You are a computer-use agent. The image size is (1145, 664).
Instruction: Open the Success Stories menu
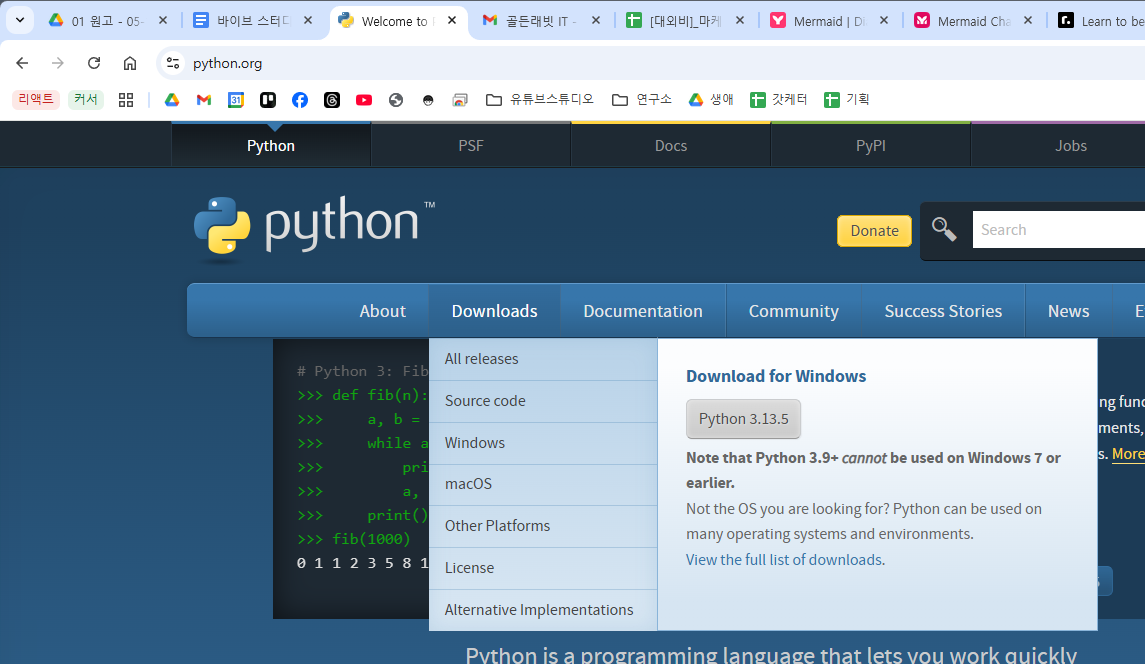pyautogui.click(x=943, y=311)
